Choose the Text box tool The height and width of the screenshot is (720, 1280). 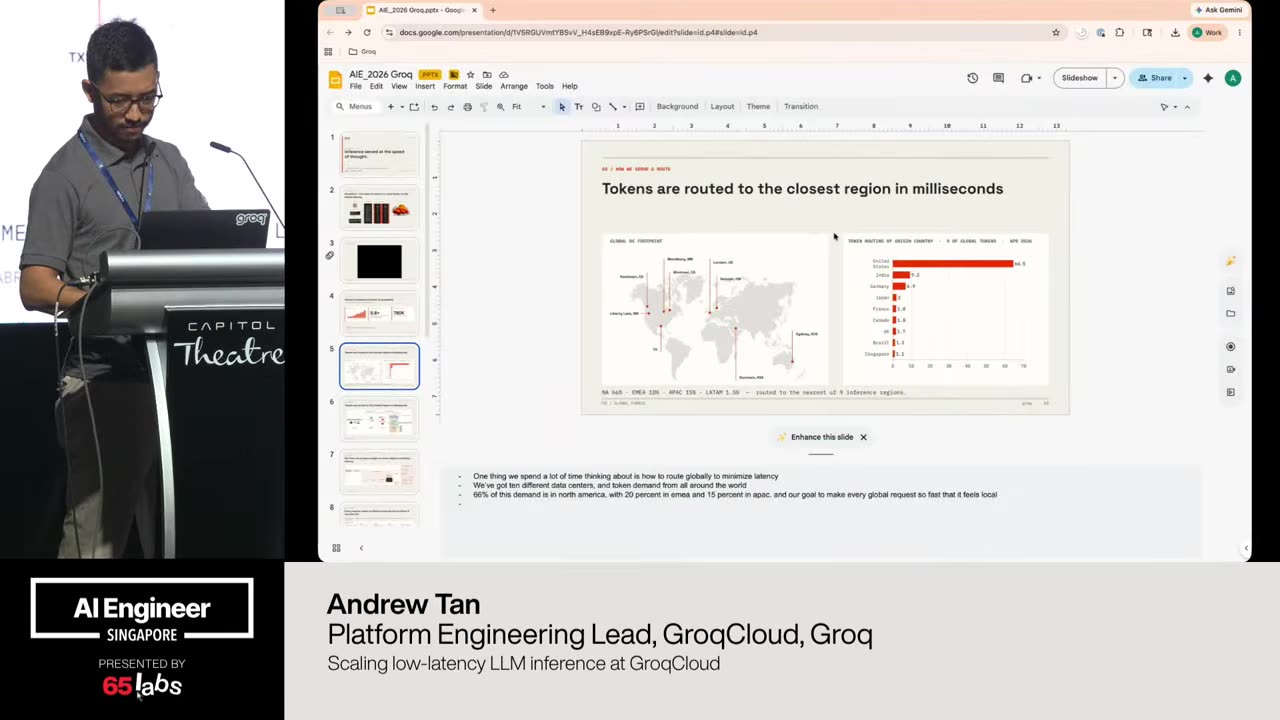coord(578,107)
